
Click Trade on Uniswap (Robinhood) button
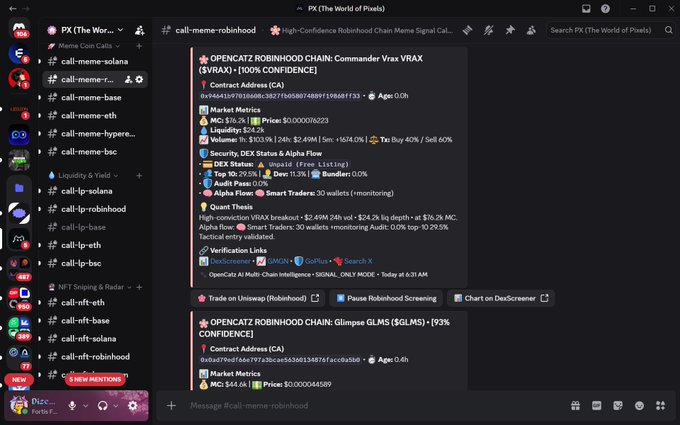pos(258,298)
